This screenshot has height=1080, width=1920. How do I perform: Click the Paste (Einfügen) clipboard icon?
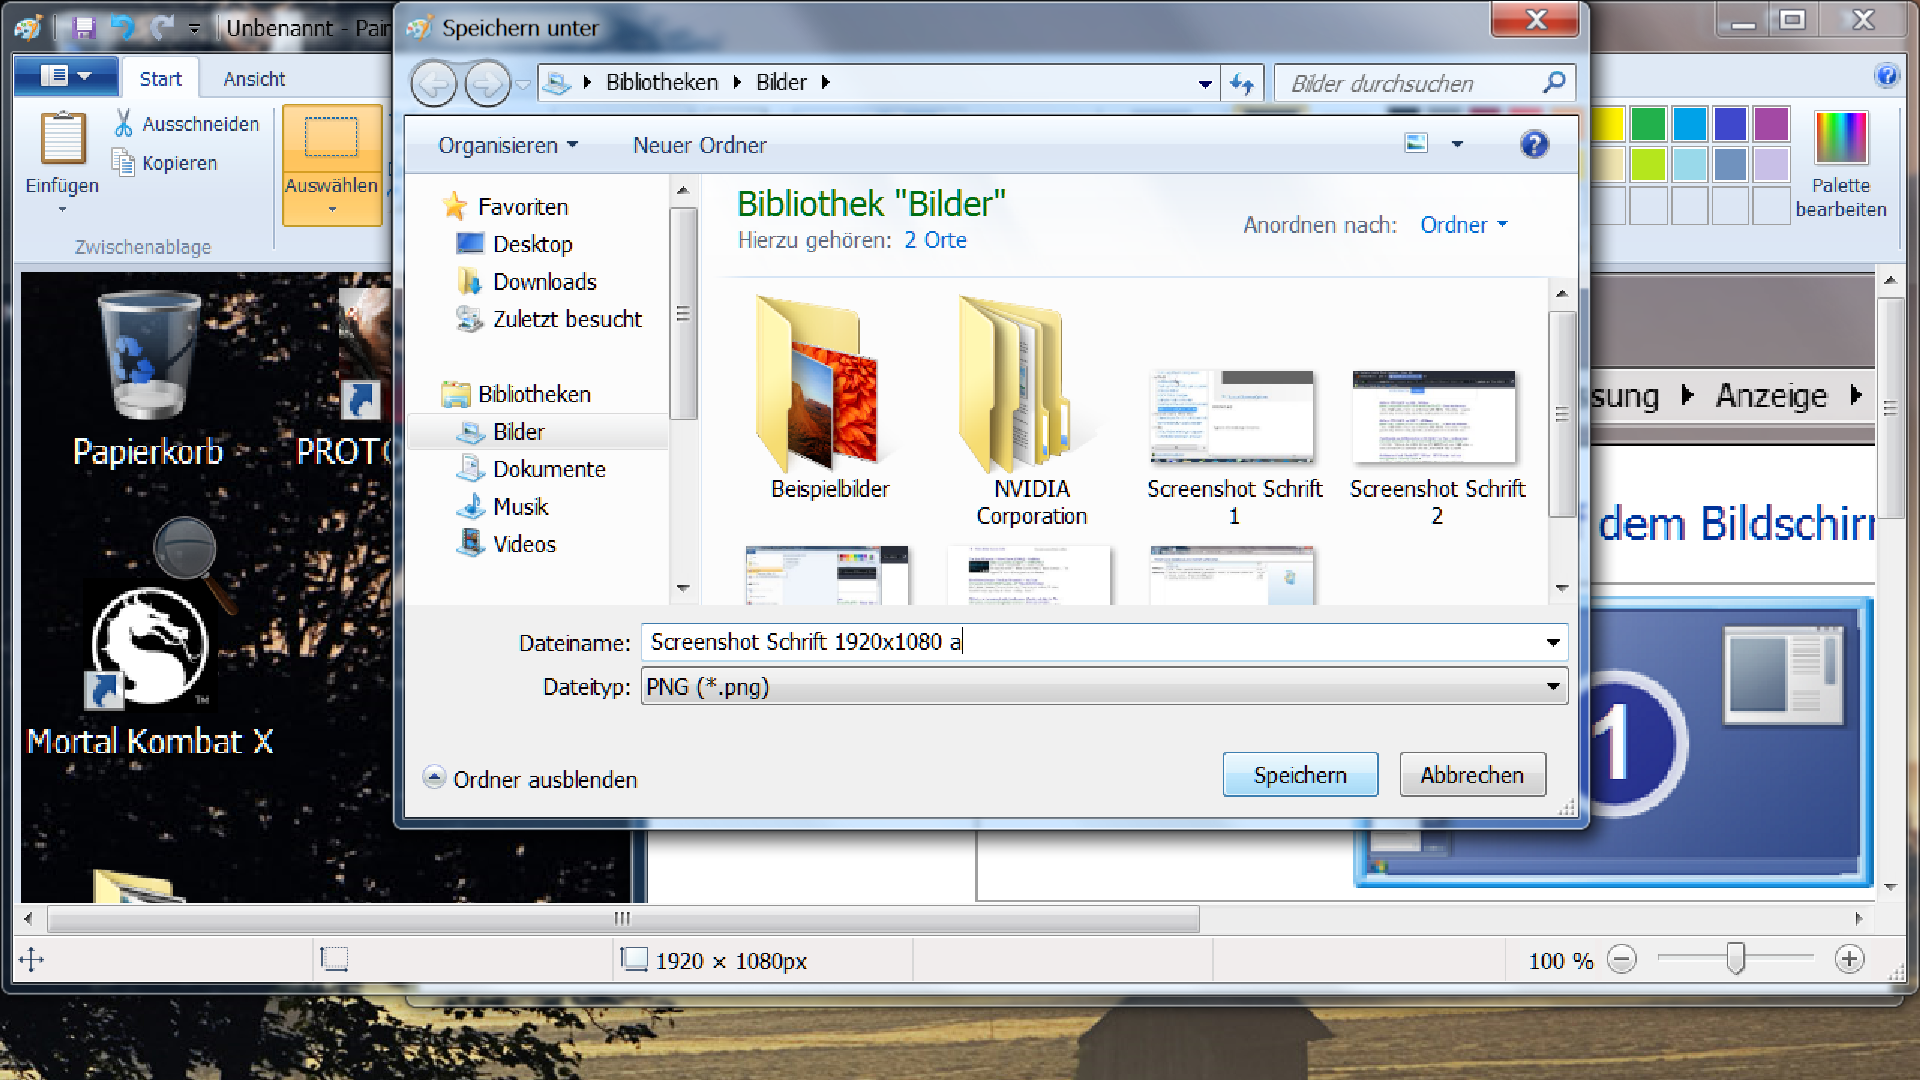pos(62,138)
